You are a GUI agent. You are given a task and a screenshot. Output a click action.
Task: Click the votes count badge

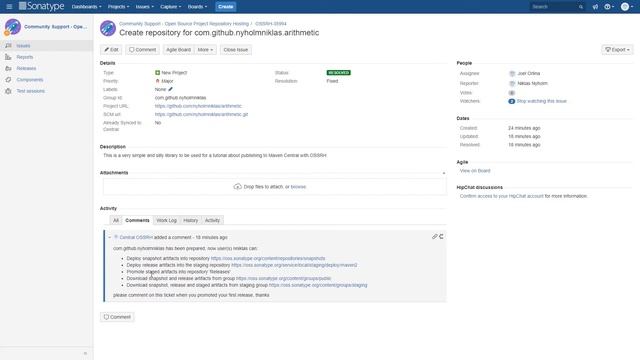click(511, 93)
